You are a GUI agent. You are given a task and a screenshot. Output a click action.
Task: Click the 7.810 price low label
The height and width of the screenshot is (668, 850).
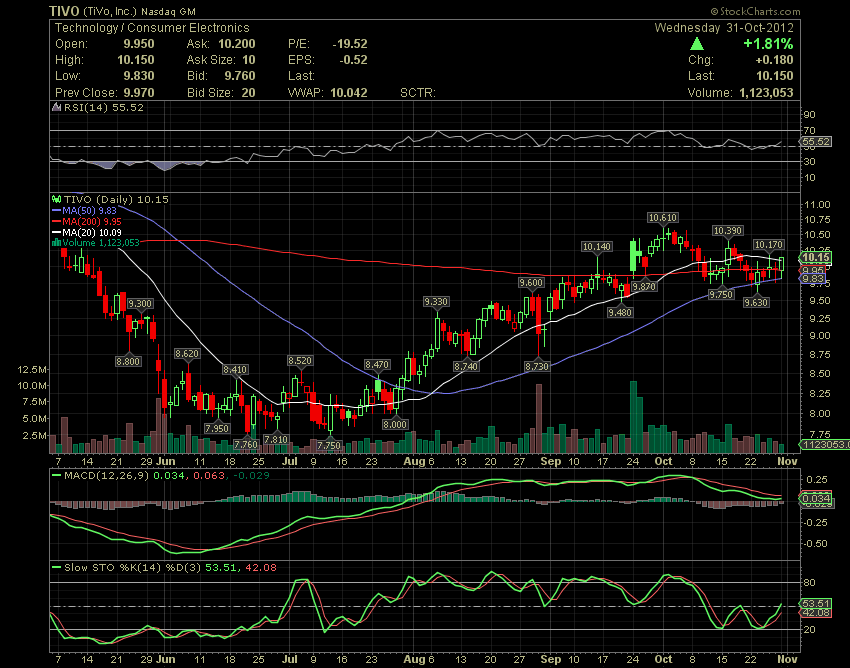(275, 439)
